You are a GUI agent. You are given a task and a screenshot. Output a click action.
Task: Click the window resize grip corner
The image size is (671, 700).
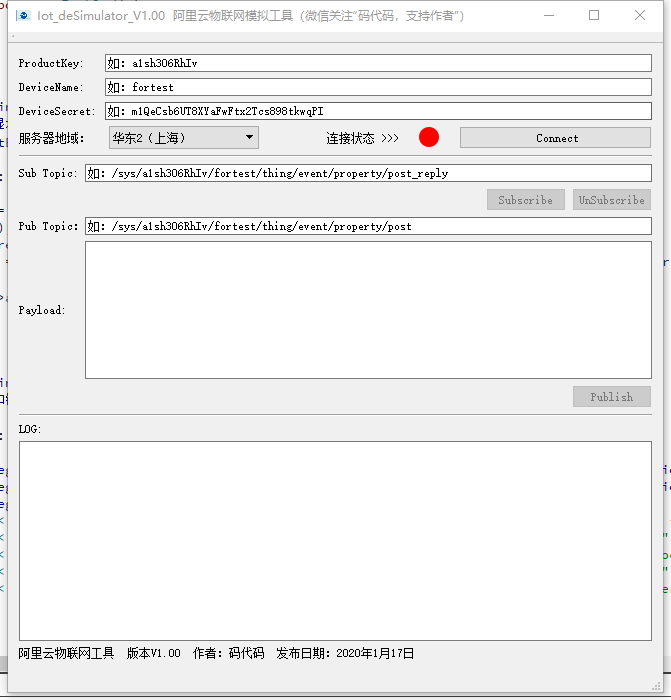tap(656, 687)
